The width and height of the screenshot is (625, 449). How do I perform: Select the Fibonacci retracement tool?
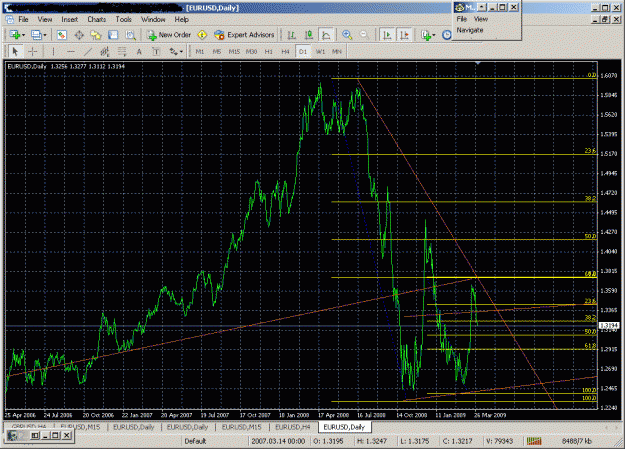click(x=122, y=51)
